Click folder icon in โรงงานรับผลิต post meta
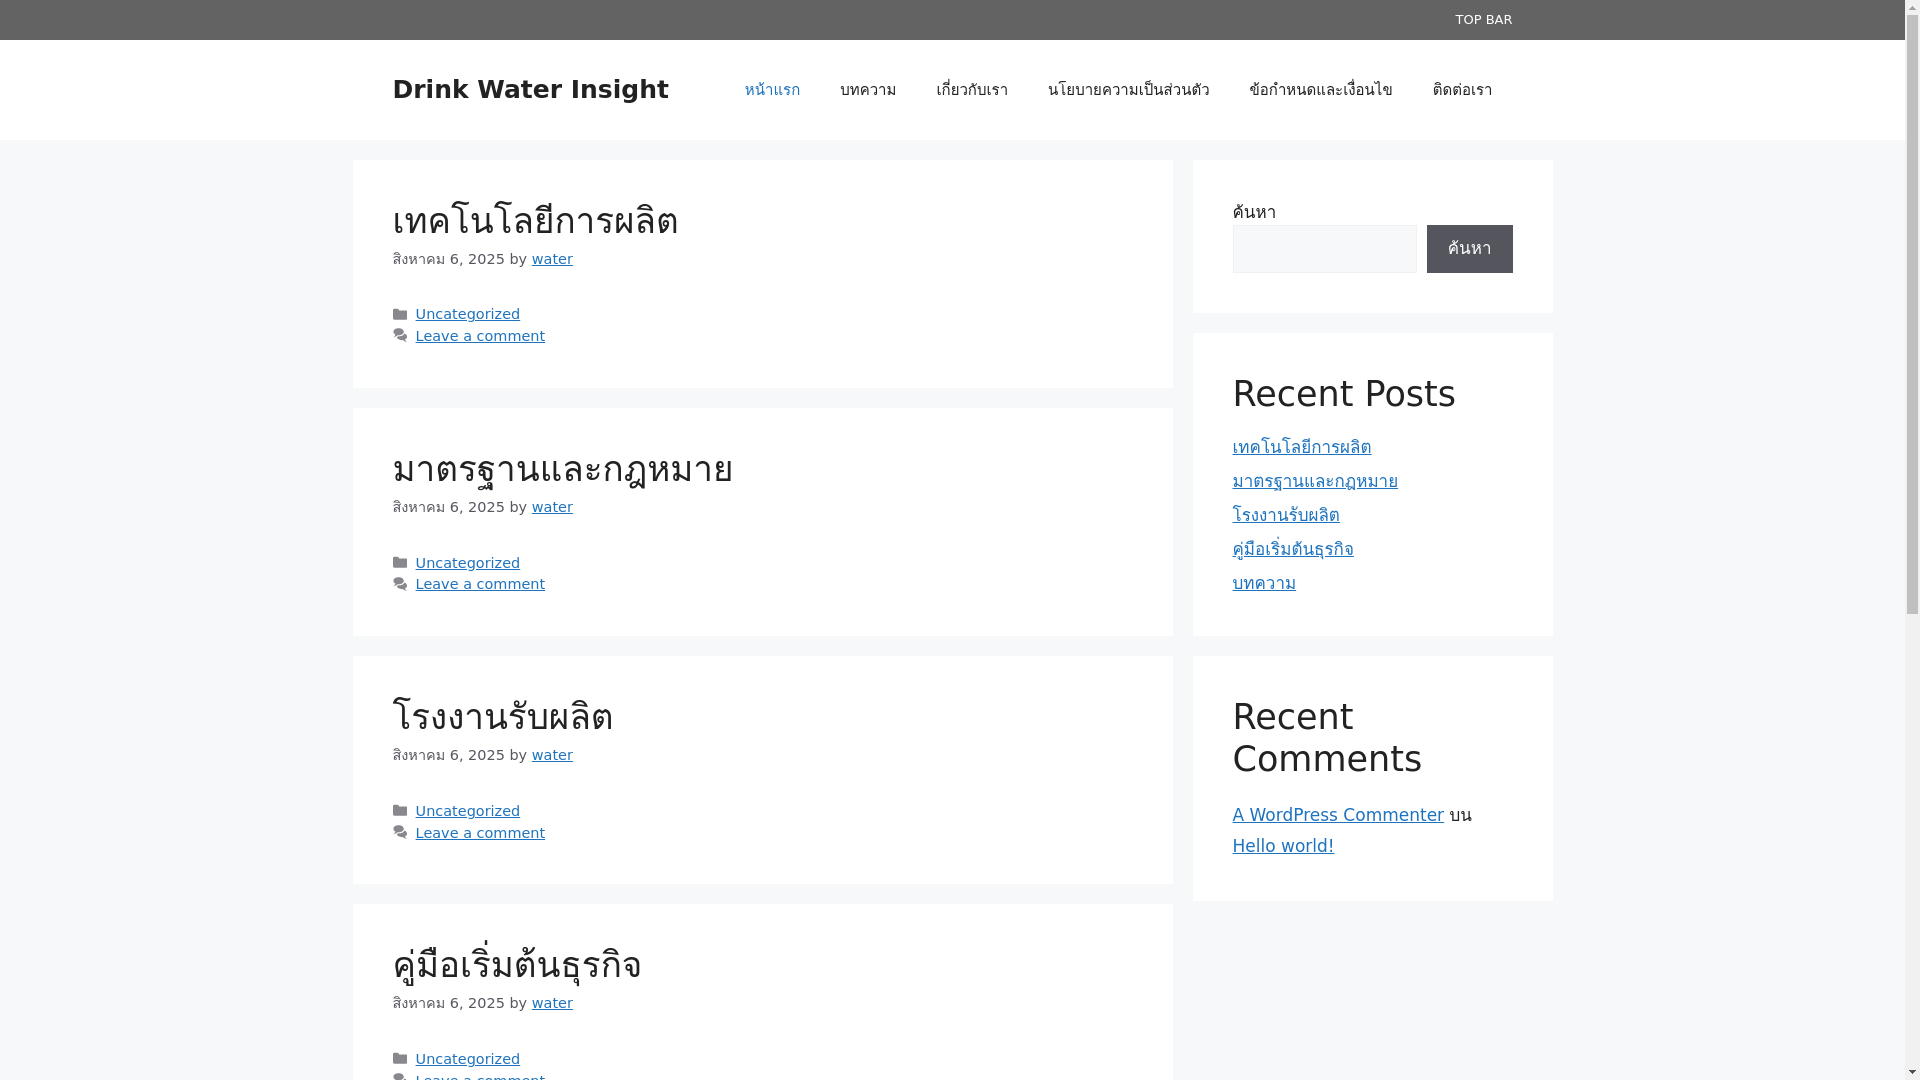1920x1080 pixels. 400,811
